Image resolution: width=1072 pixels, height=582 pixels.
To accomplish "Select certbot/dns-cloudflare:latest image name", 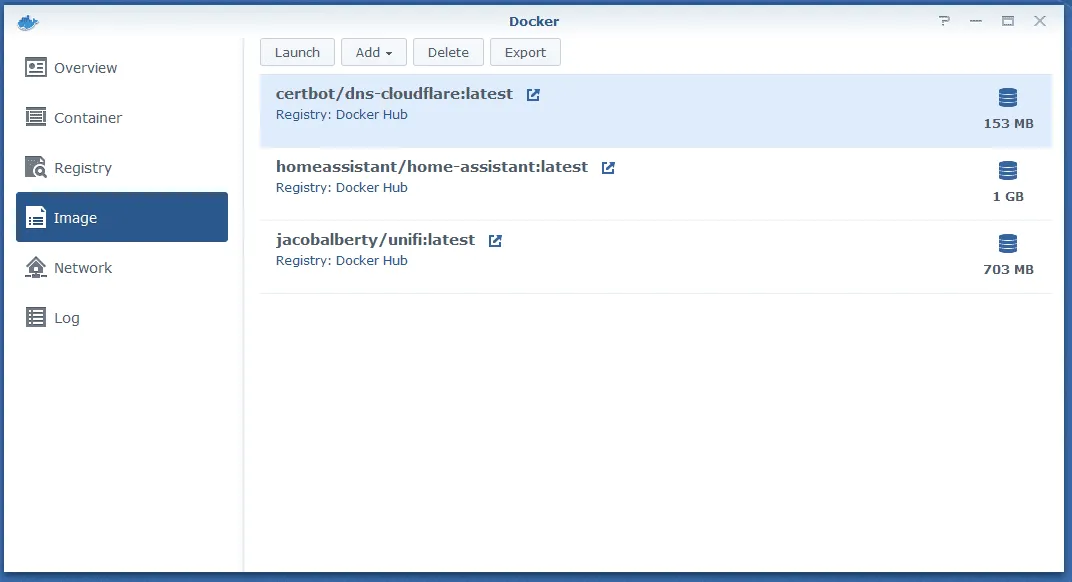I will 394,94.
